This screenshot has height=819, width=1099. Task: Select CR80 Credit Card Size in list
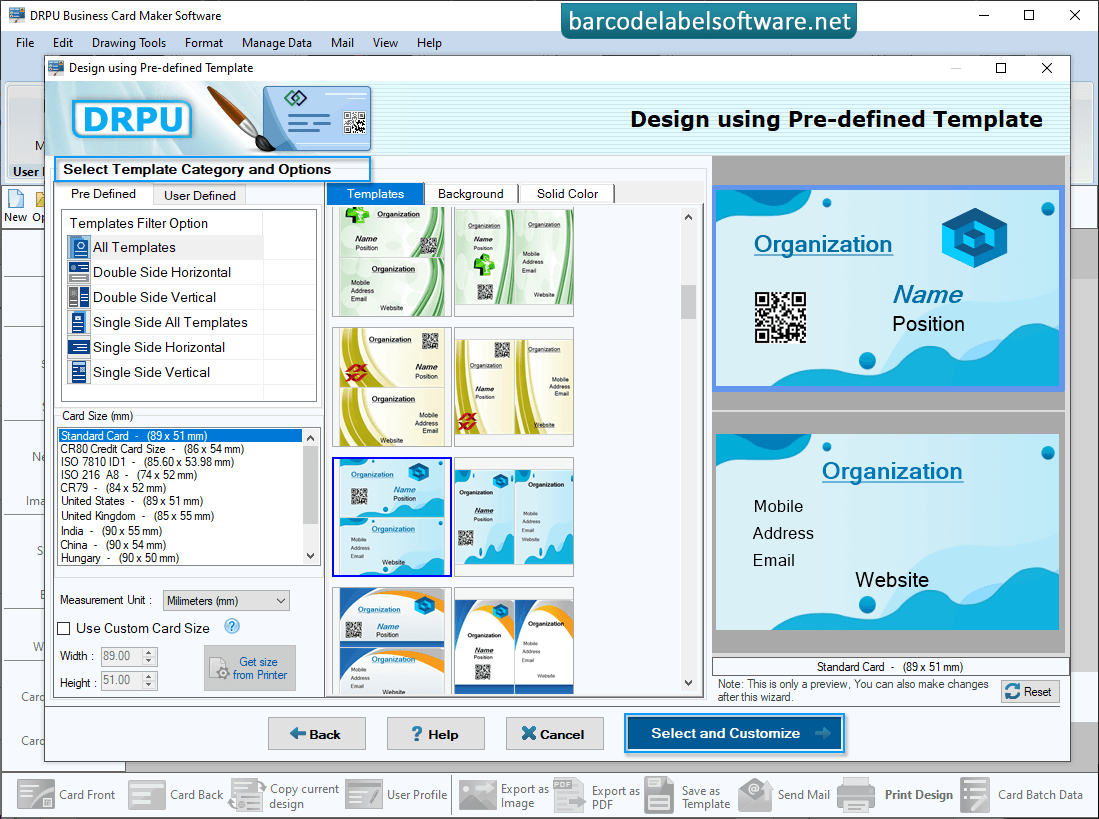[x=180, y=449]
